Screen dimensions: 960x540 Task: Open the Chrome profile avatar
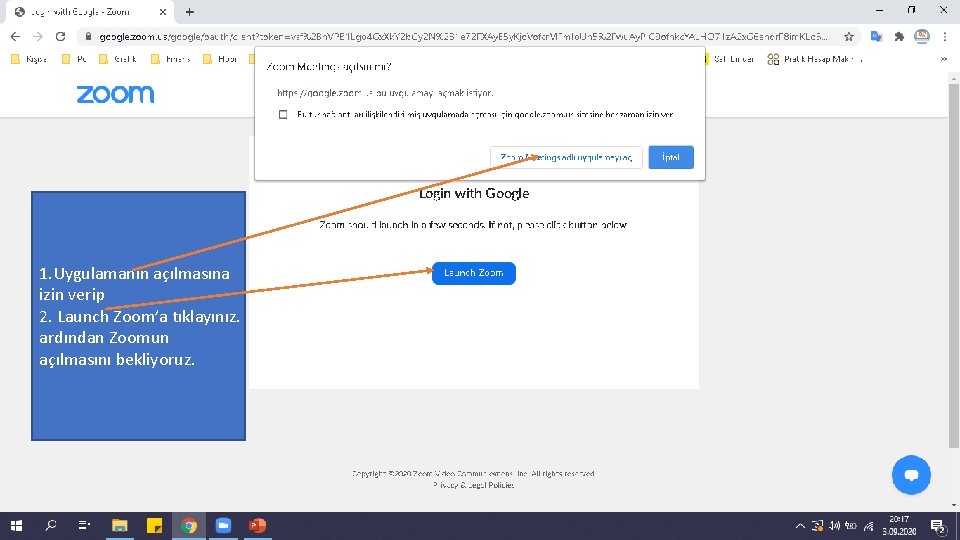coord(921,37)
